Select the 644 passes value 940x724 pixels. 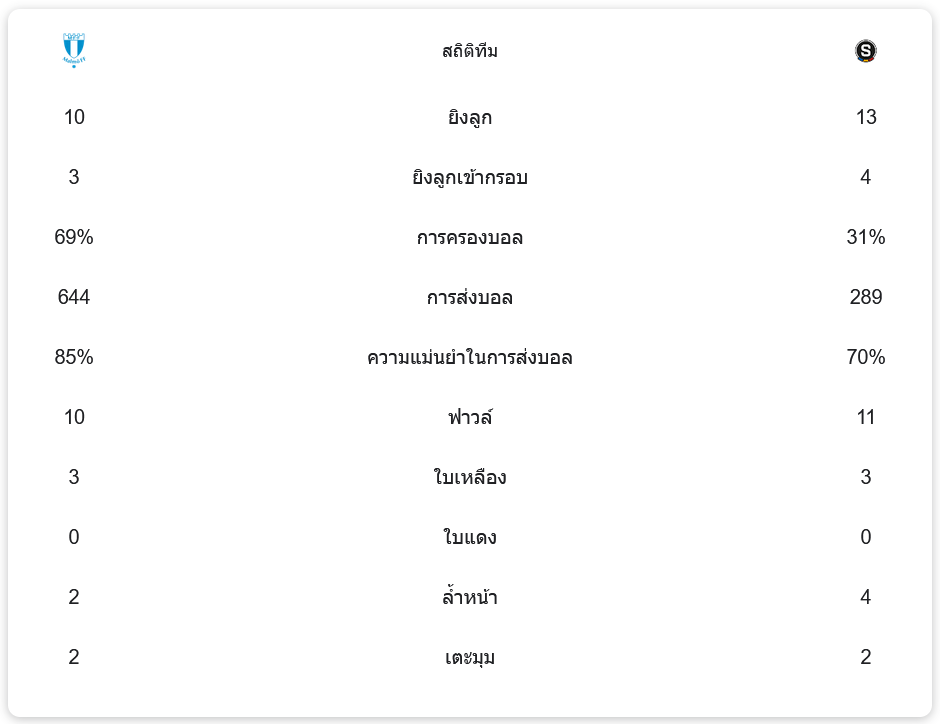pos(74,297)
